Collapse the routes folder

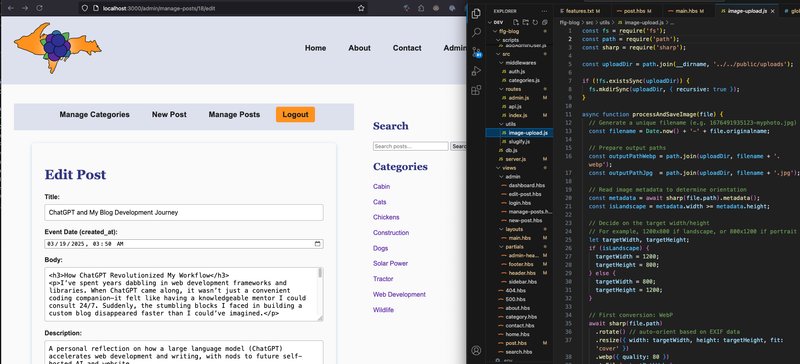click(502, 89)
